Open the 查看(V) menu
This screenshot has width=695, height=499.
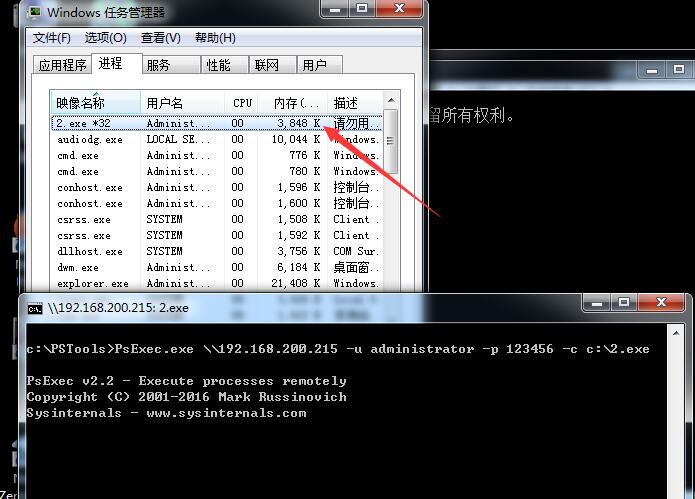[160, 38]
